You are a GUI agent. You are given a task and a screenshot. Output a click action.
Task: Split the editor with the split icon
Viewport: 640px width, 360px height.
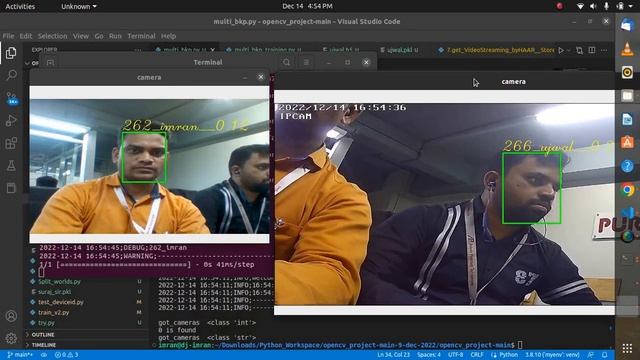coord(592,50)
